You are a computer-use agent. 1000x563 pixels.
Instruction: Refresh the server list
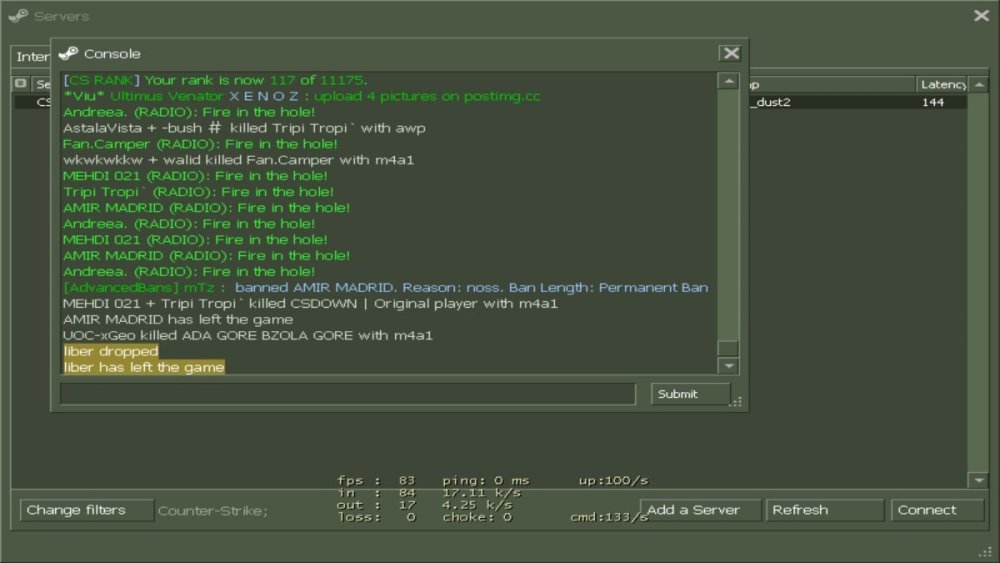(x=825, y=510)
